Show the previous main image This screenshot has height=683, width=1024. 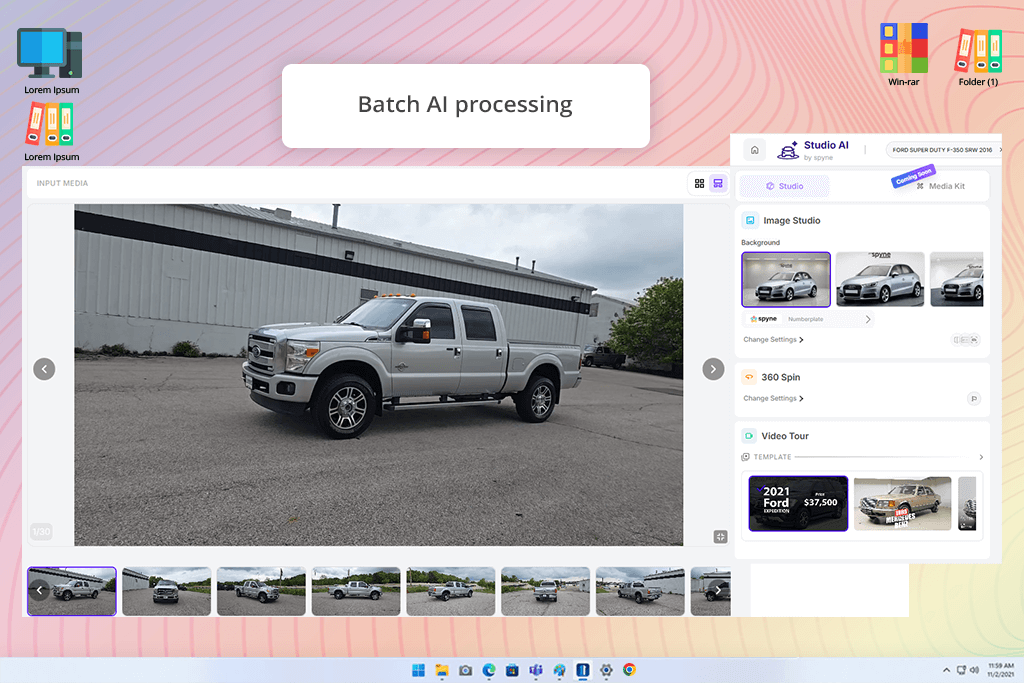pos(44,369)
